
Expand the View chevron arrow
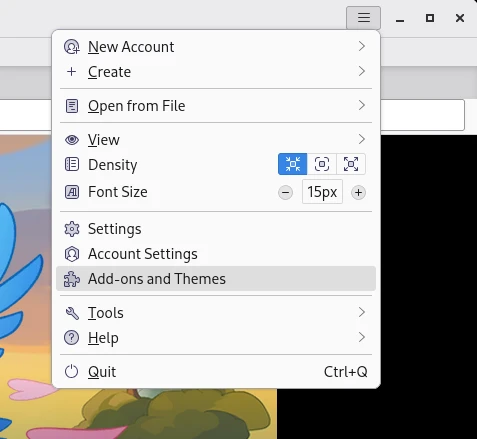[362, 139]
